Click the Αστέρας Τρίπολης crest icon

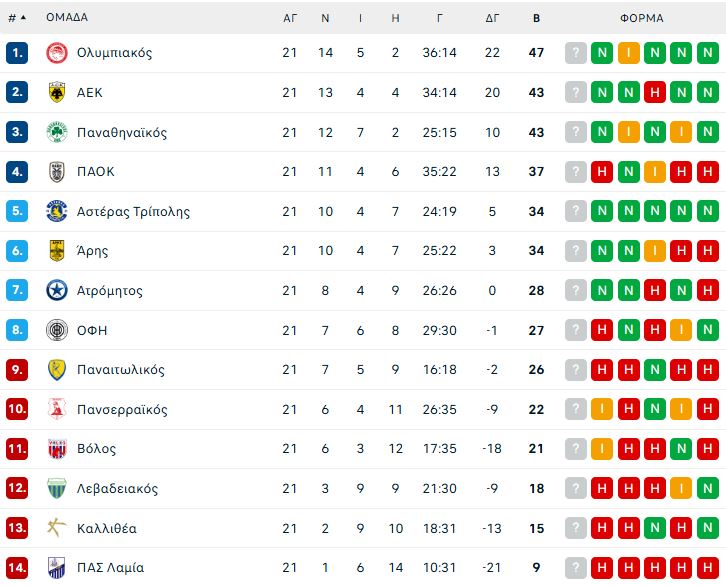[x=57, y=211]
